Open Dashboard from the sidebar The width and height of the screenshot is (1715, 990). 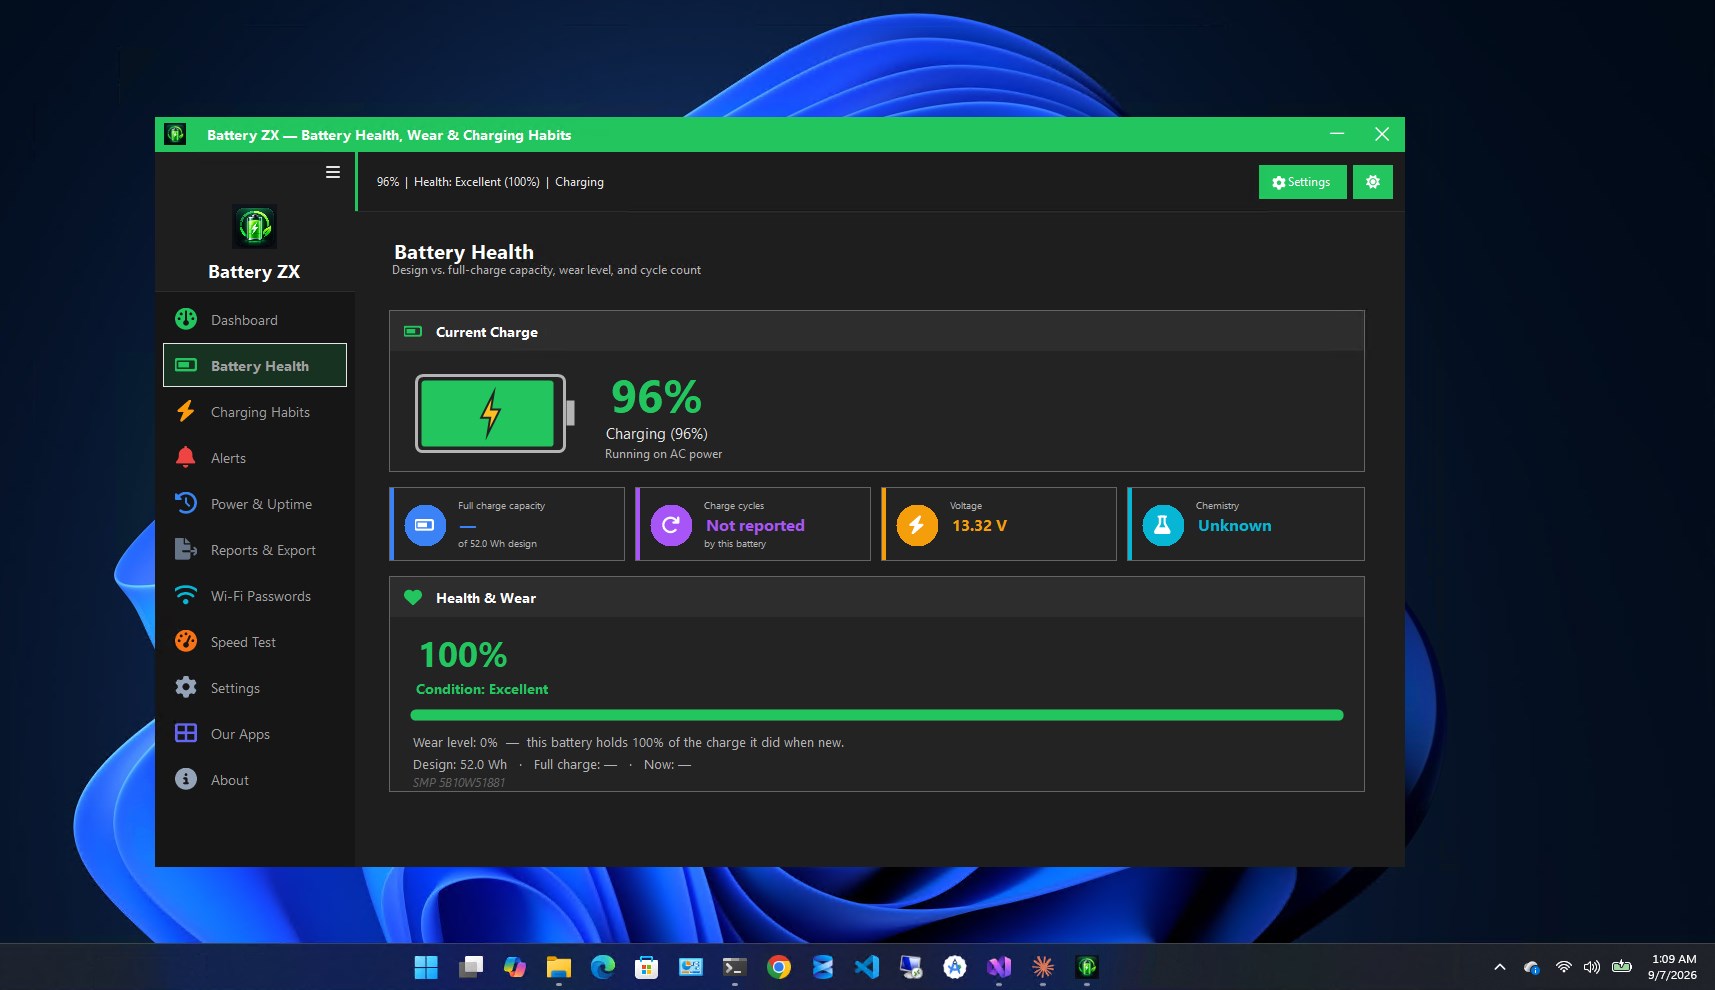point(255,320)
